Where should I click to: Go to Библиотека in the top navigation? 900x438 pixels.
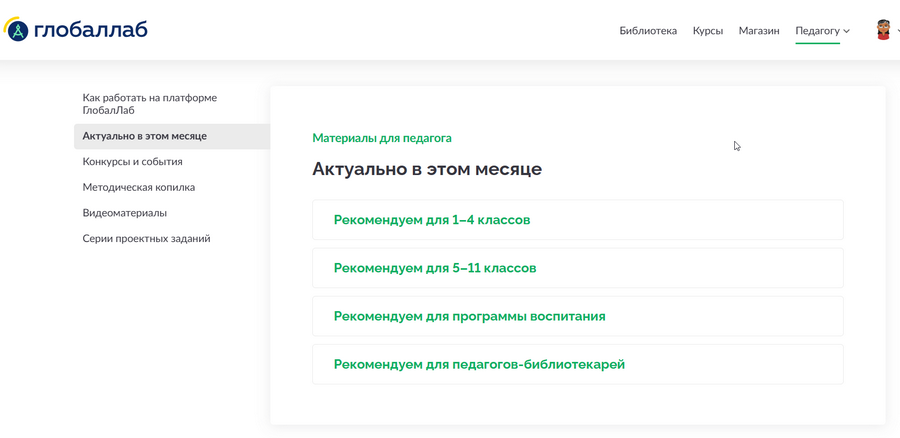pyautogui.click(x=648, y=31)
